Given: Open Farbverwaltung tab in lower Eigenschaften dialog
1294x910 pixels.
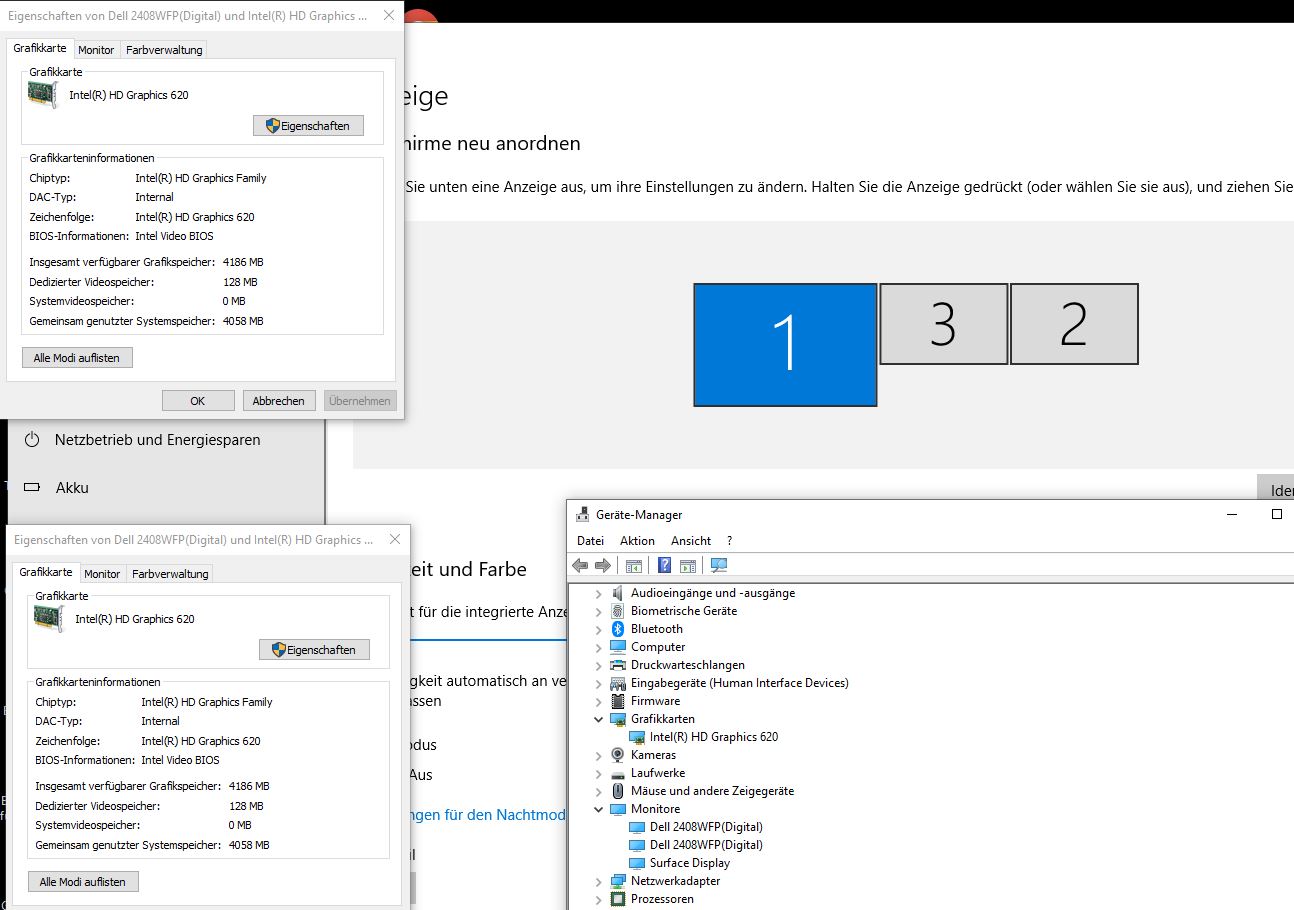Looking at the screenshot, I should [170, 574].
